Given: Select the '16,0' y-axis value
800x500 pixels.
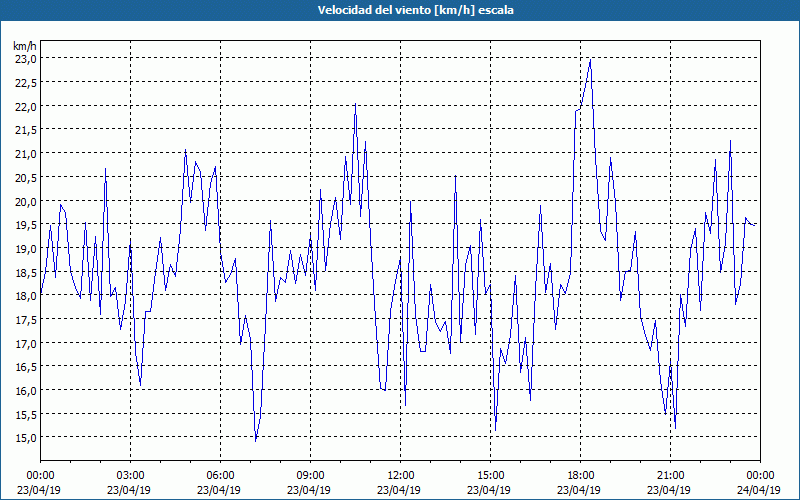Looking at the screenshot, I should 26,390.
